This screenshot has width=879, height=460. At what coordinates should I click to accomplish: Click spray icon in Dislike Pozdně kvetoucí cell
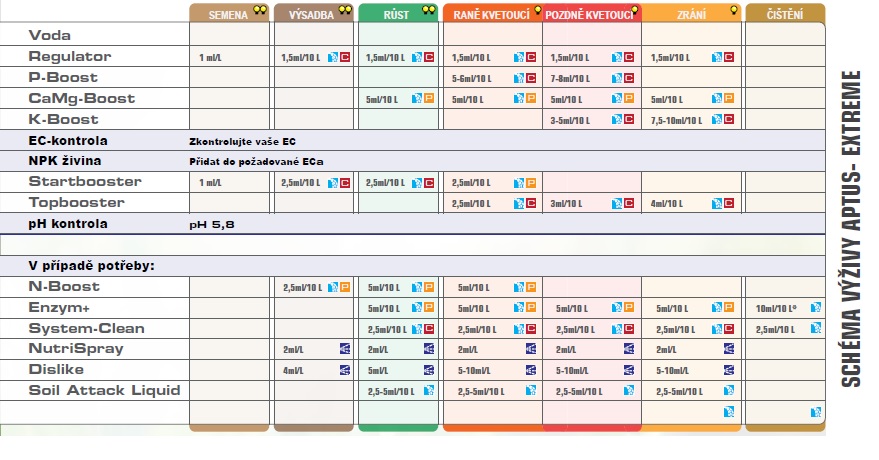629,370
